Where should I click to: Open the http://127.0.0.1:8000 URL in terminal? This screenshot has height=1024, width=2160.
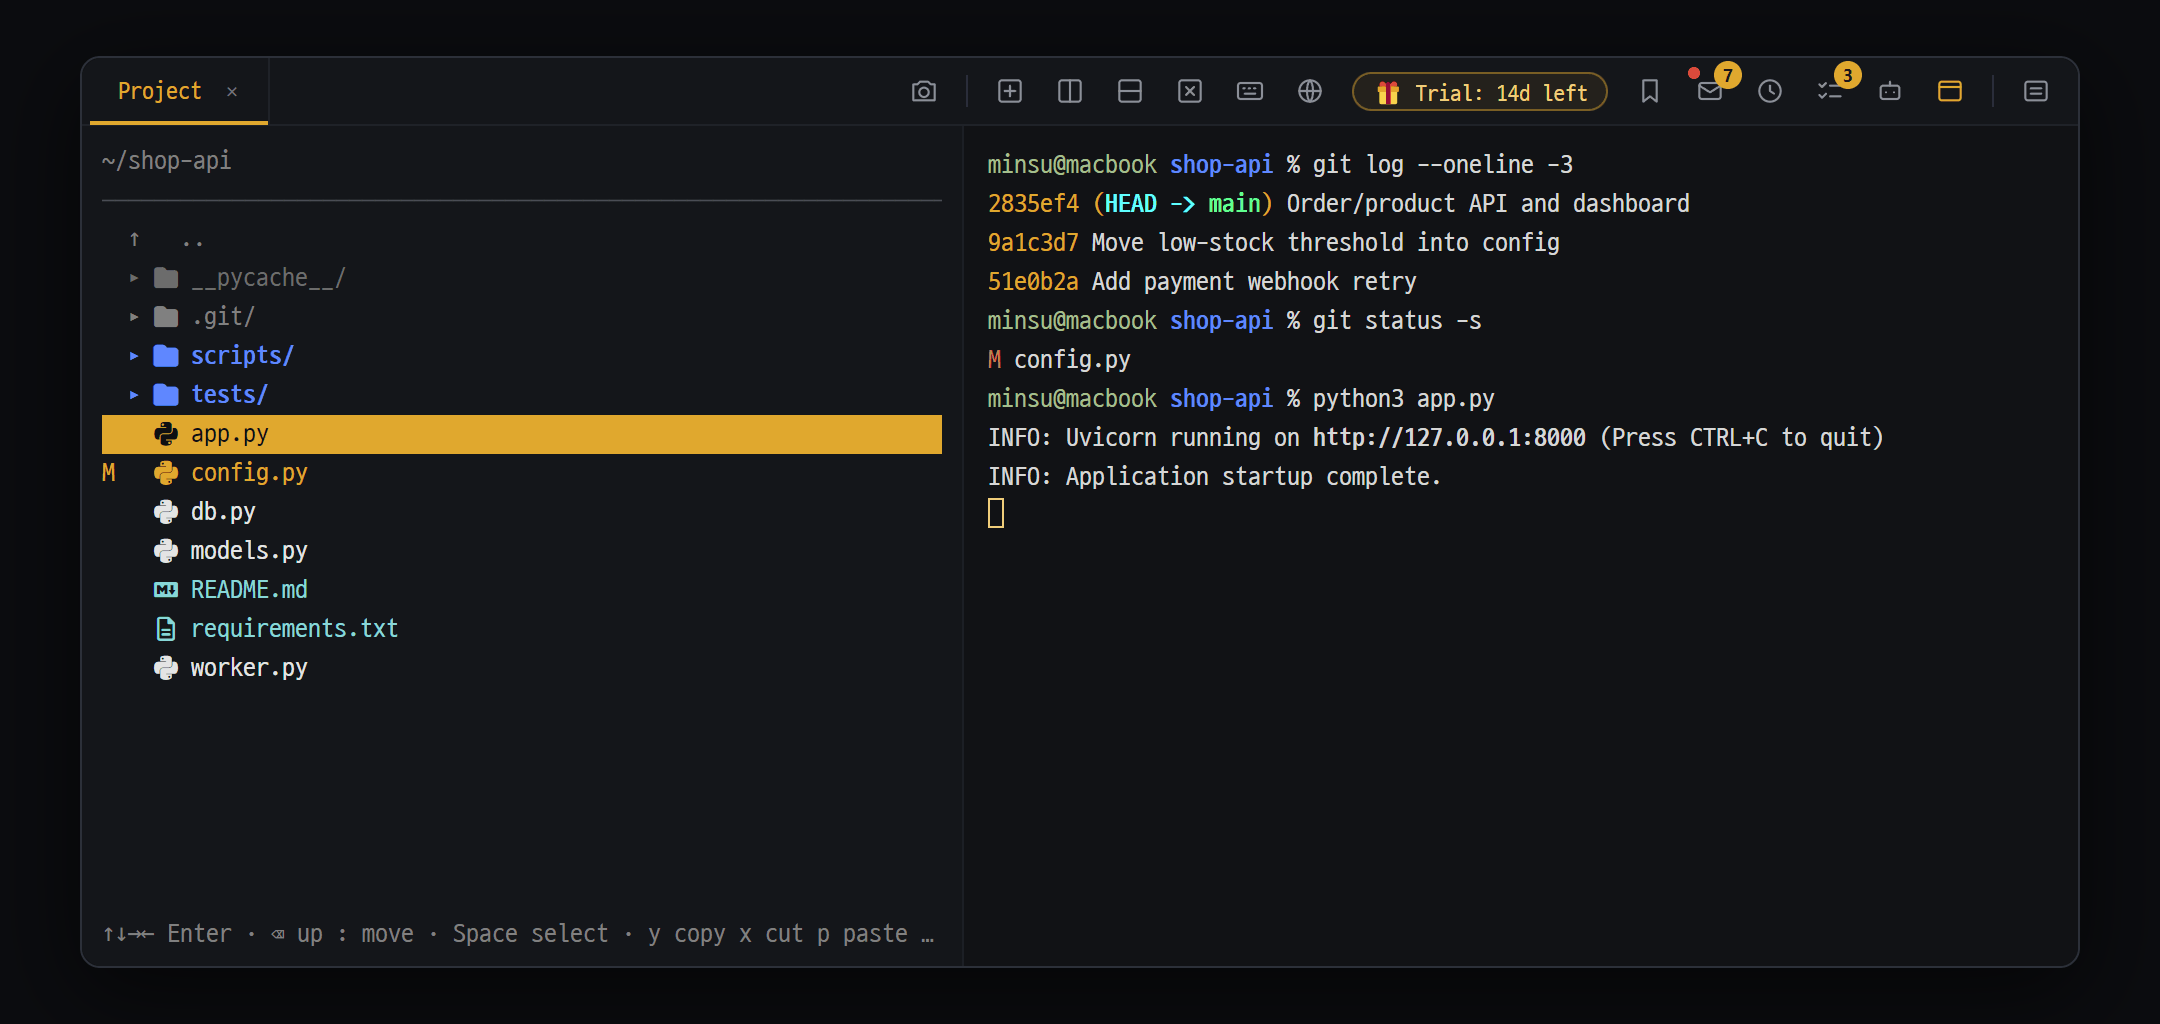pyautogui.click(x=1449, y=438)
